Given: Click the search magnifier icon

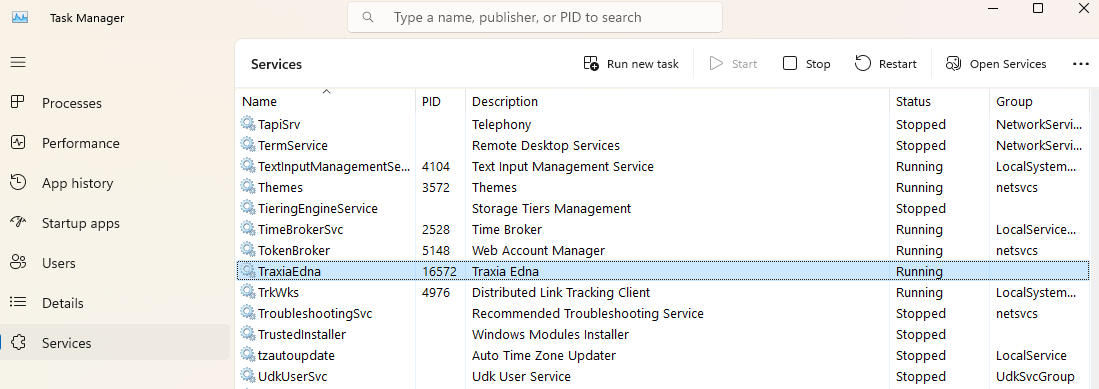Looking at the screenshot, I should coord(368,17).
